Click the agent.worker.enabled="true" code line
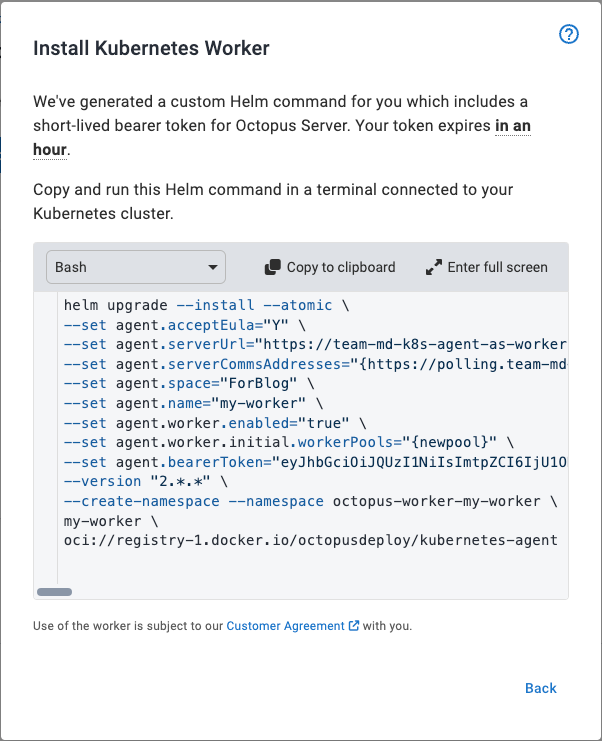The image size is (602, 741). [x=215, y=422]
